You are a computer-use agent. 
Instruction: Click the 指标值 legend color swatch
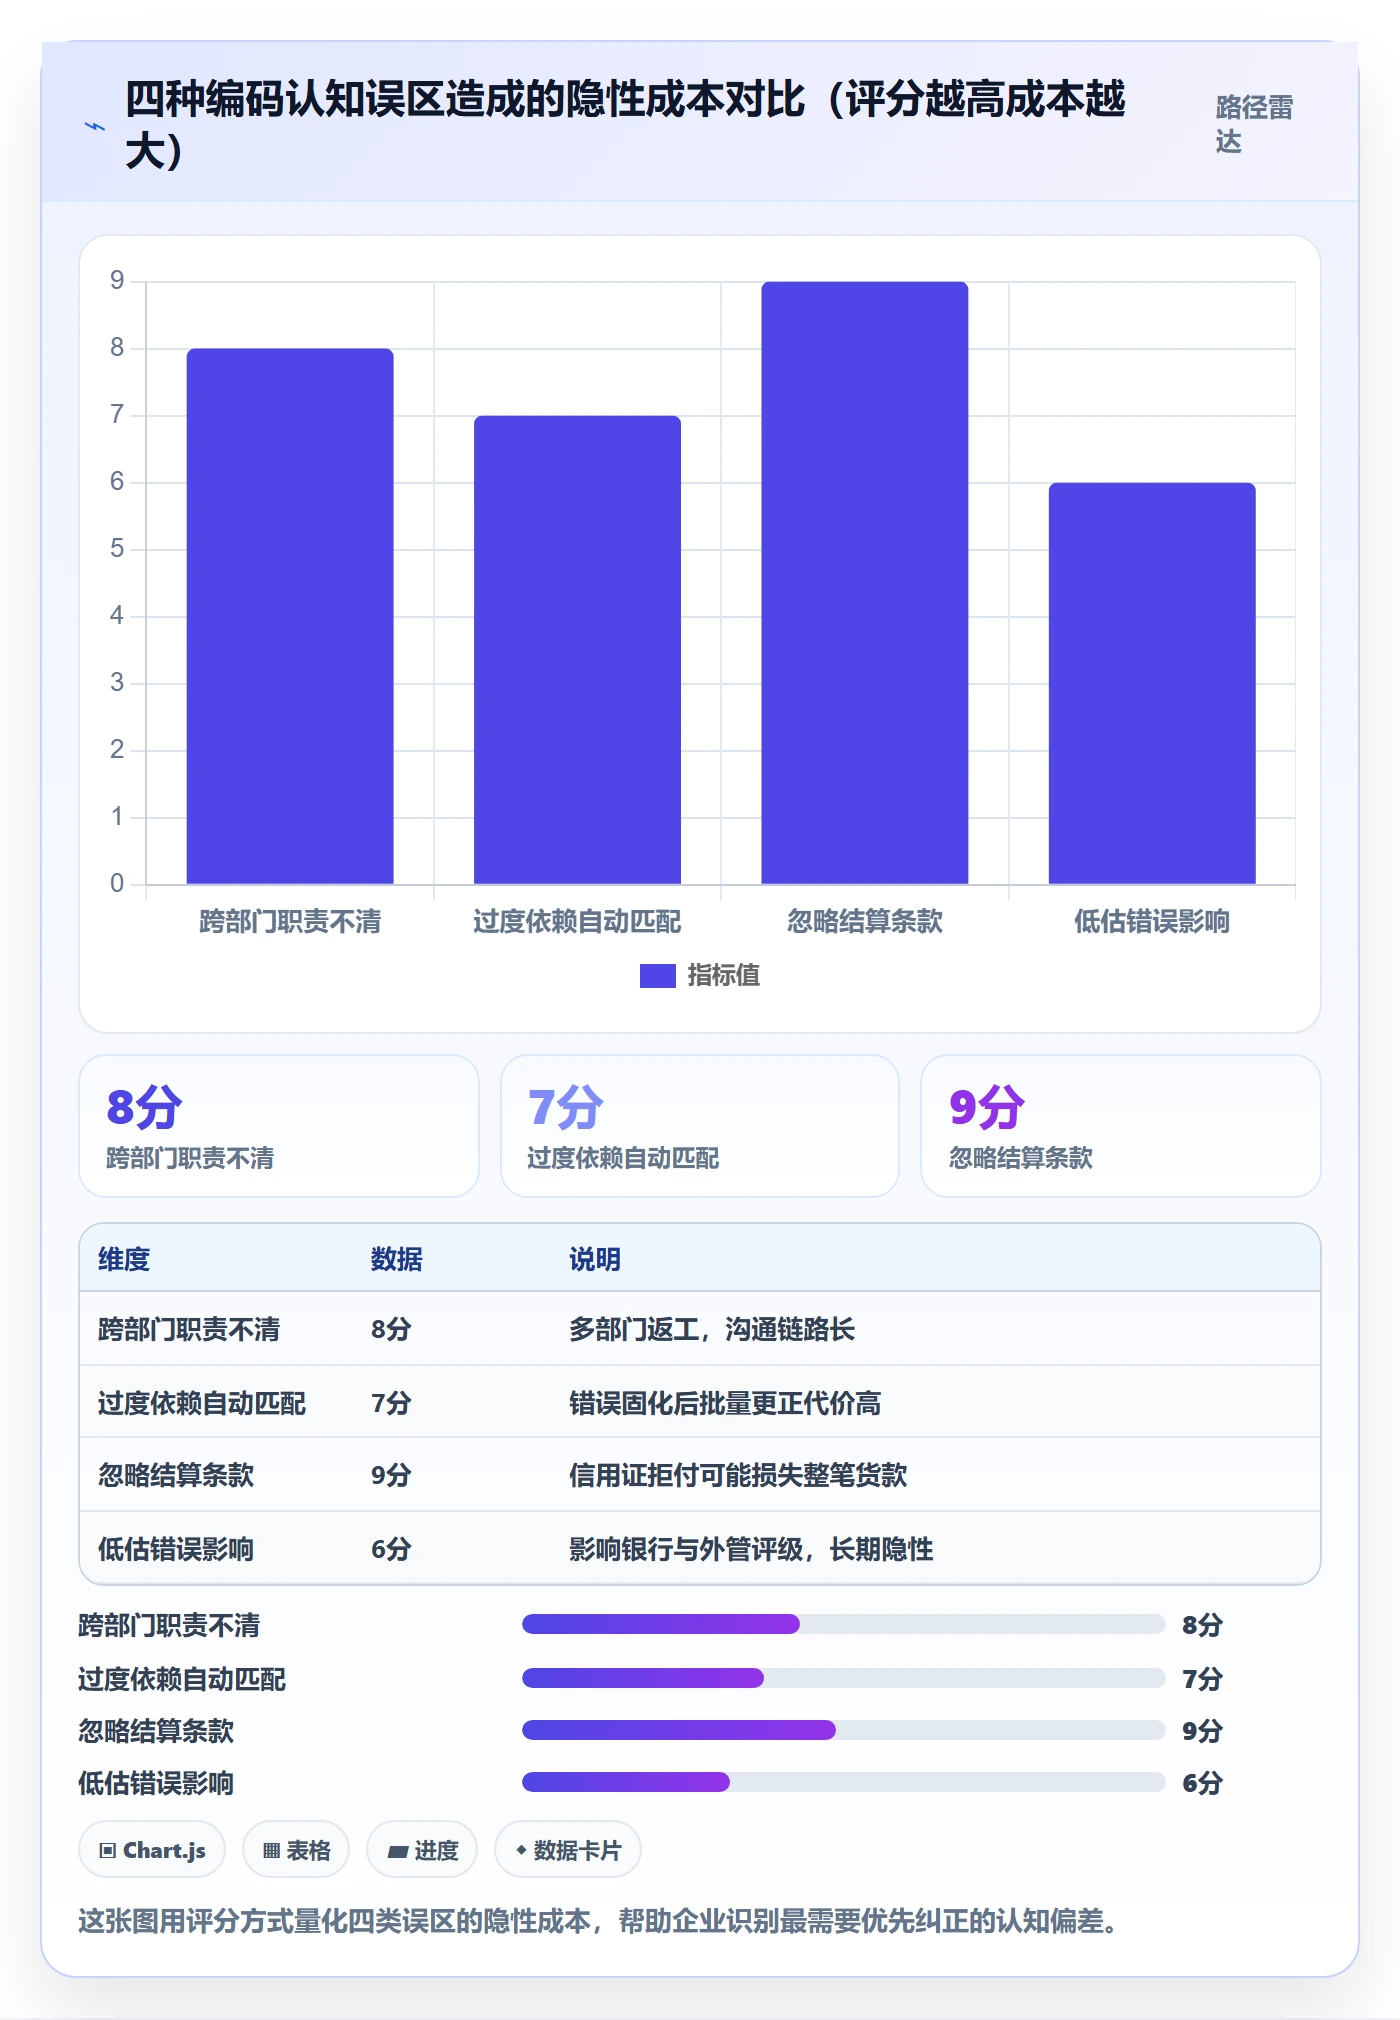point(657,975)
